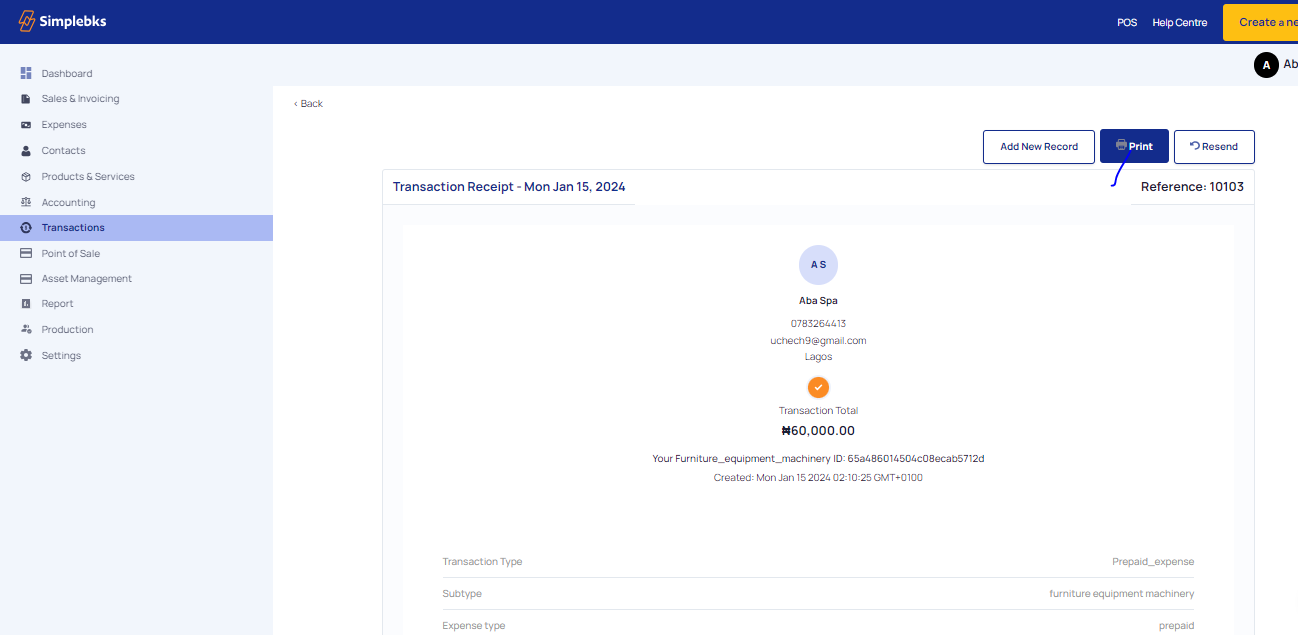Click the Resend button

pos(1213,146)
